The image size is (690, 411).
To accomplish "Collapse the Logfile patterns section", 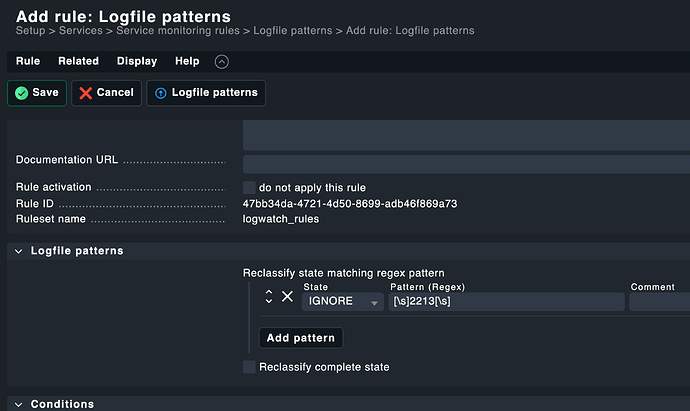I will tap(19, 251).
